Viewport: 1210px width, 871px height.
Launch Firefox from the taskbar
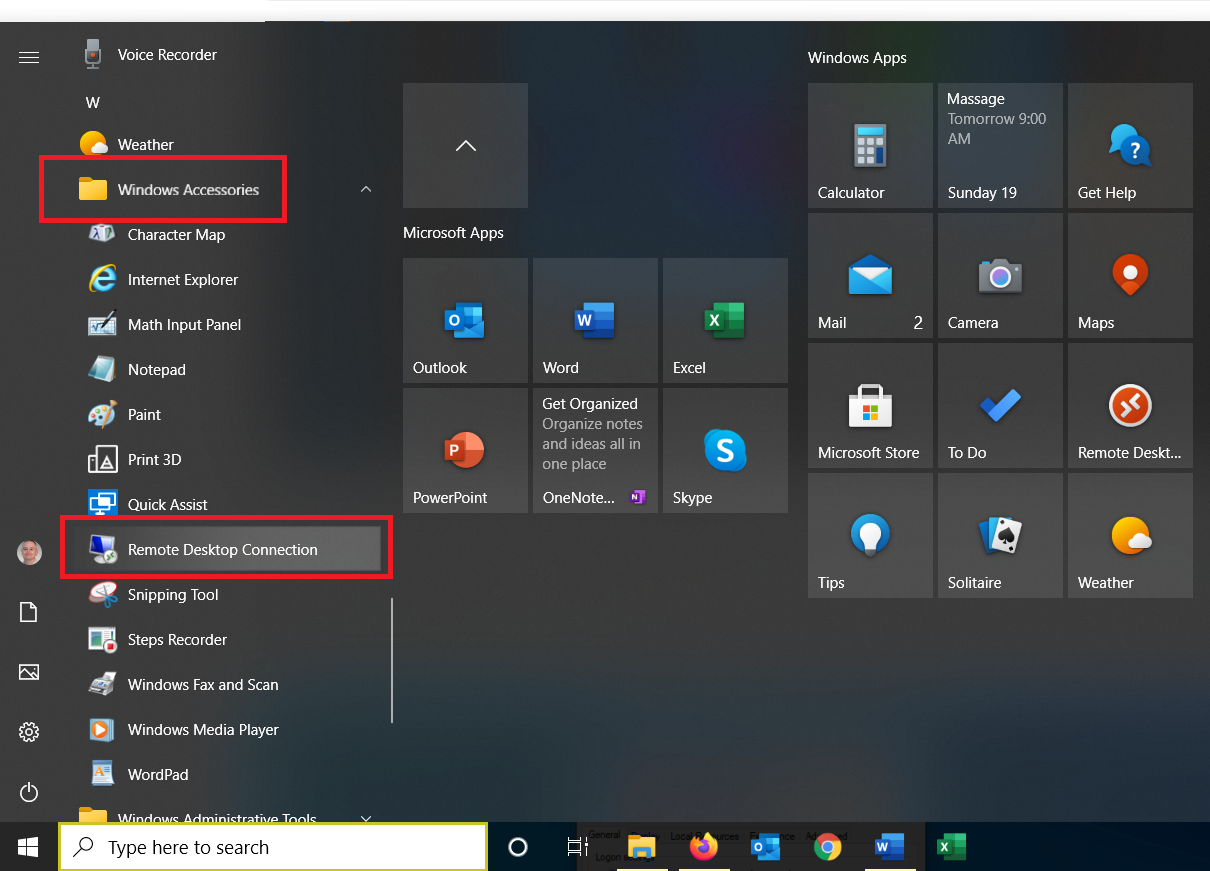click(x=704, y=847)
